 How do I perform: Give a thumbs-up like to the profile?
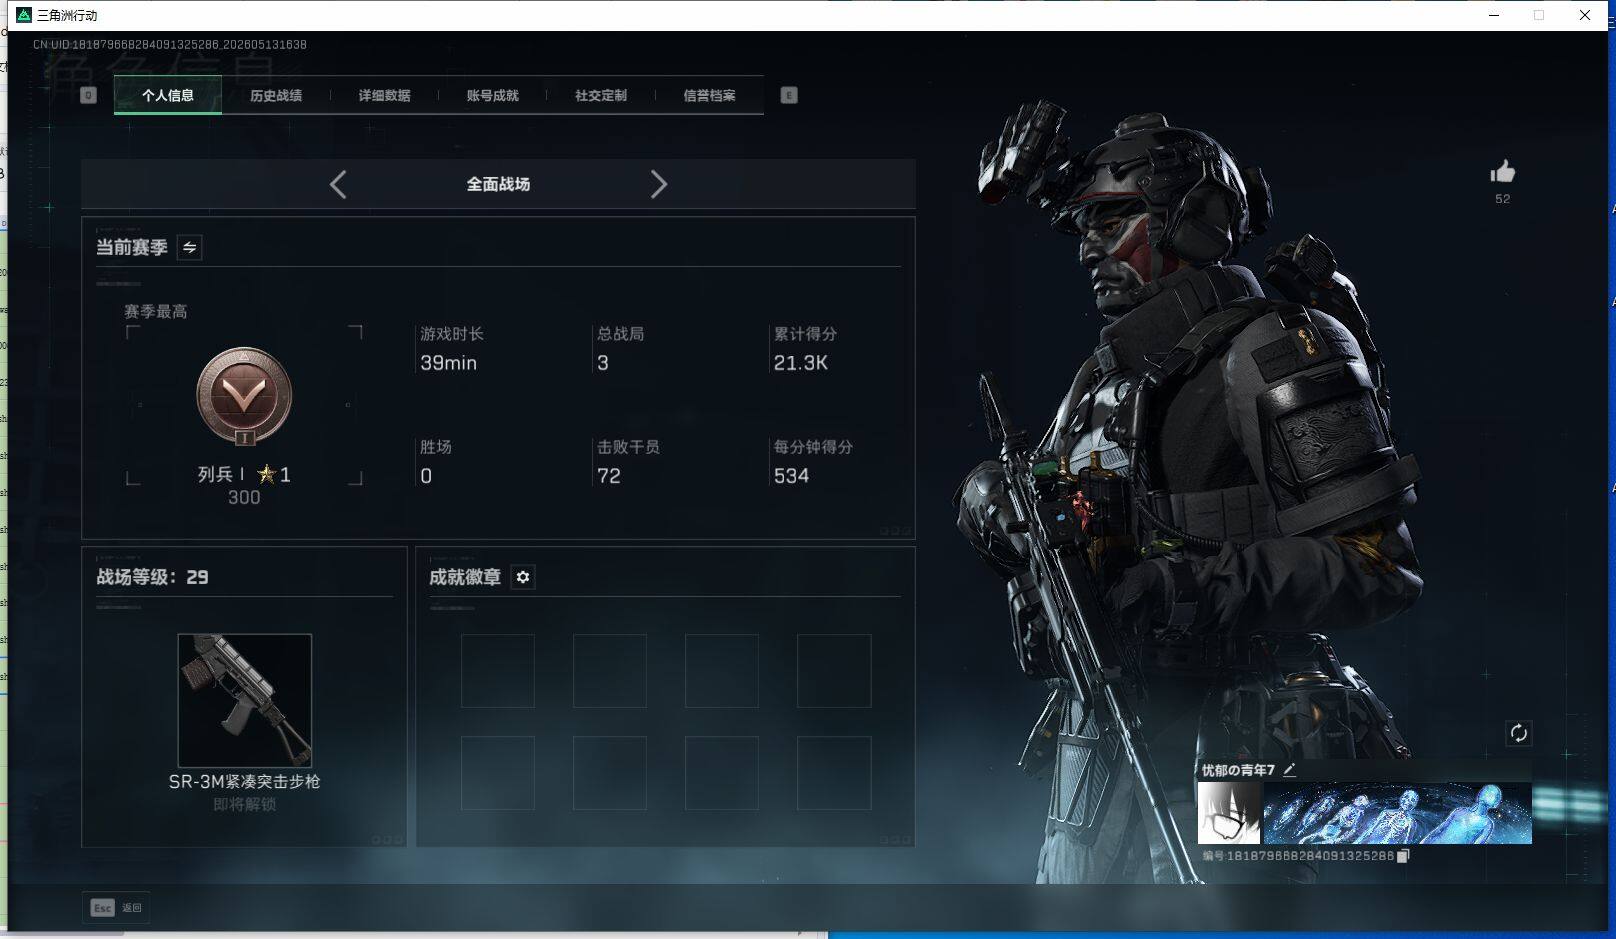click(x=1502, y=172)
